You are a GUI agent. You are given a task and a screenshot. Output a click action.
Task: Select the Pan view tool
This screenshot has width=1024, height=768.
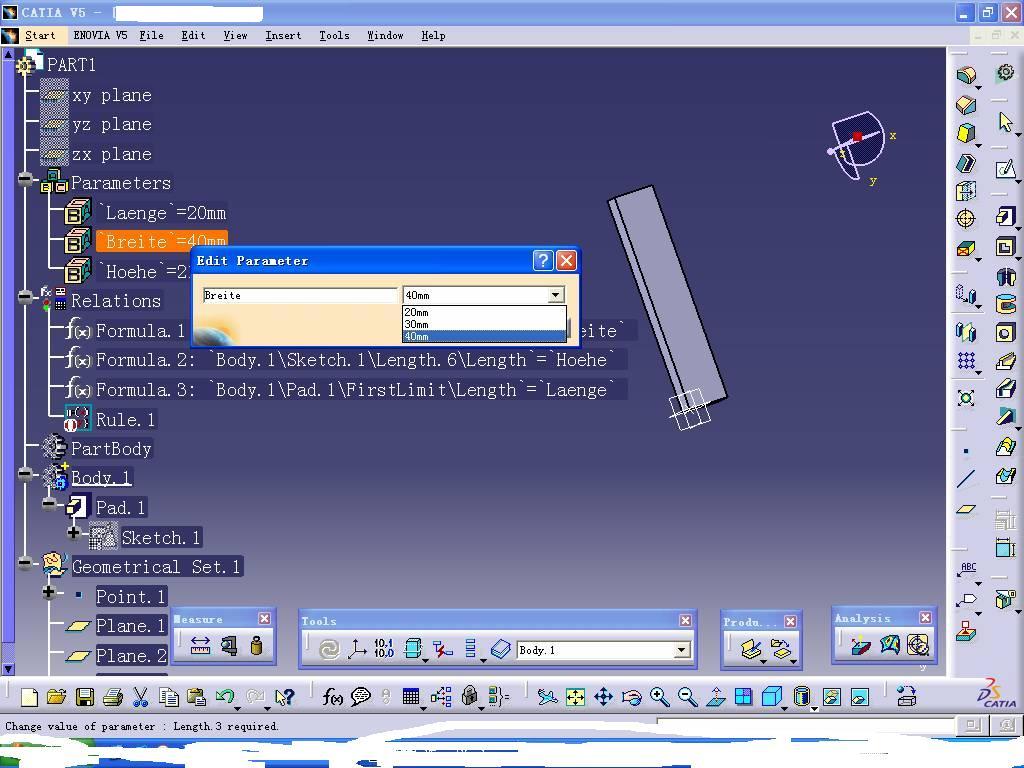point(603,697)
